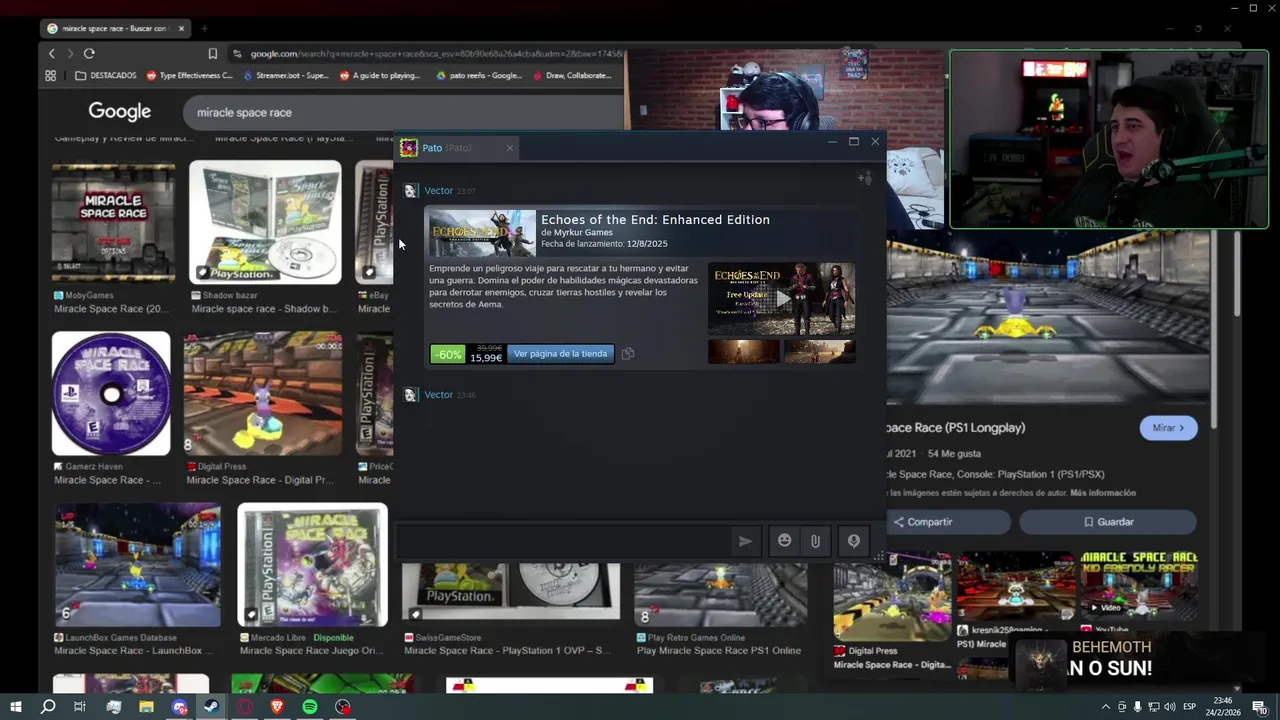Open MobyGames Miracle Space Race image
This screenshot has width=1280, height=720.
(113, 224)
